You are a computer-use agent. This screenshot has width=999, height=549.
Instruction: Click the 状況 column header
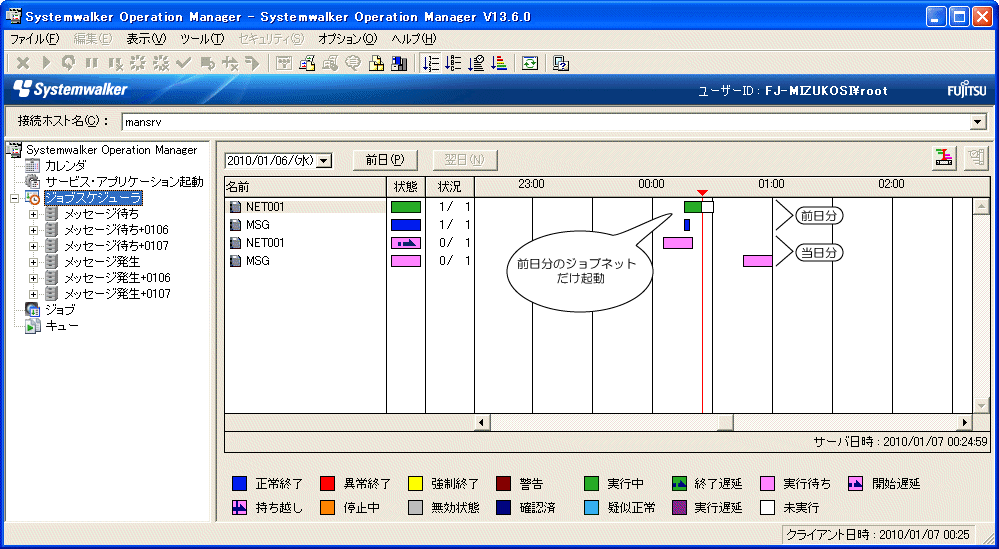(x=450, y=187)
